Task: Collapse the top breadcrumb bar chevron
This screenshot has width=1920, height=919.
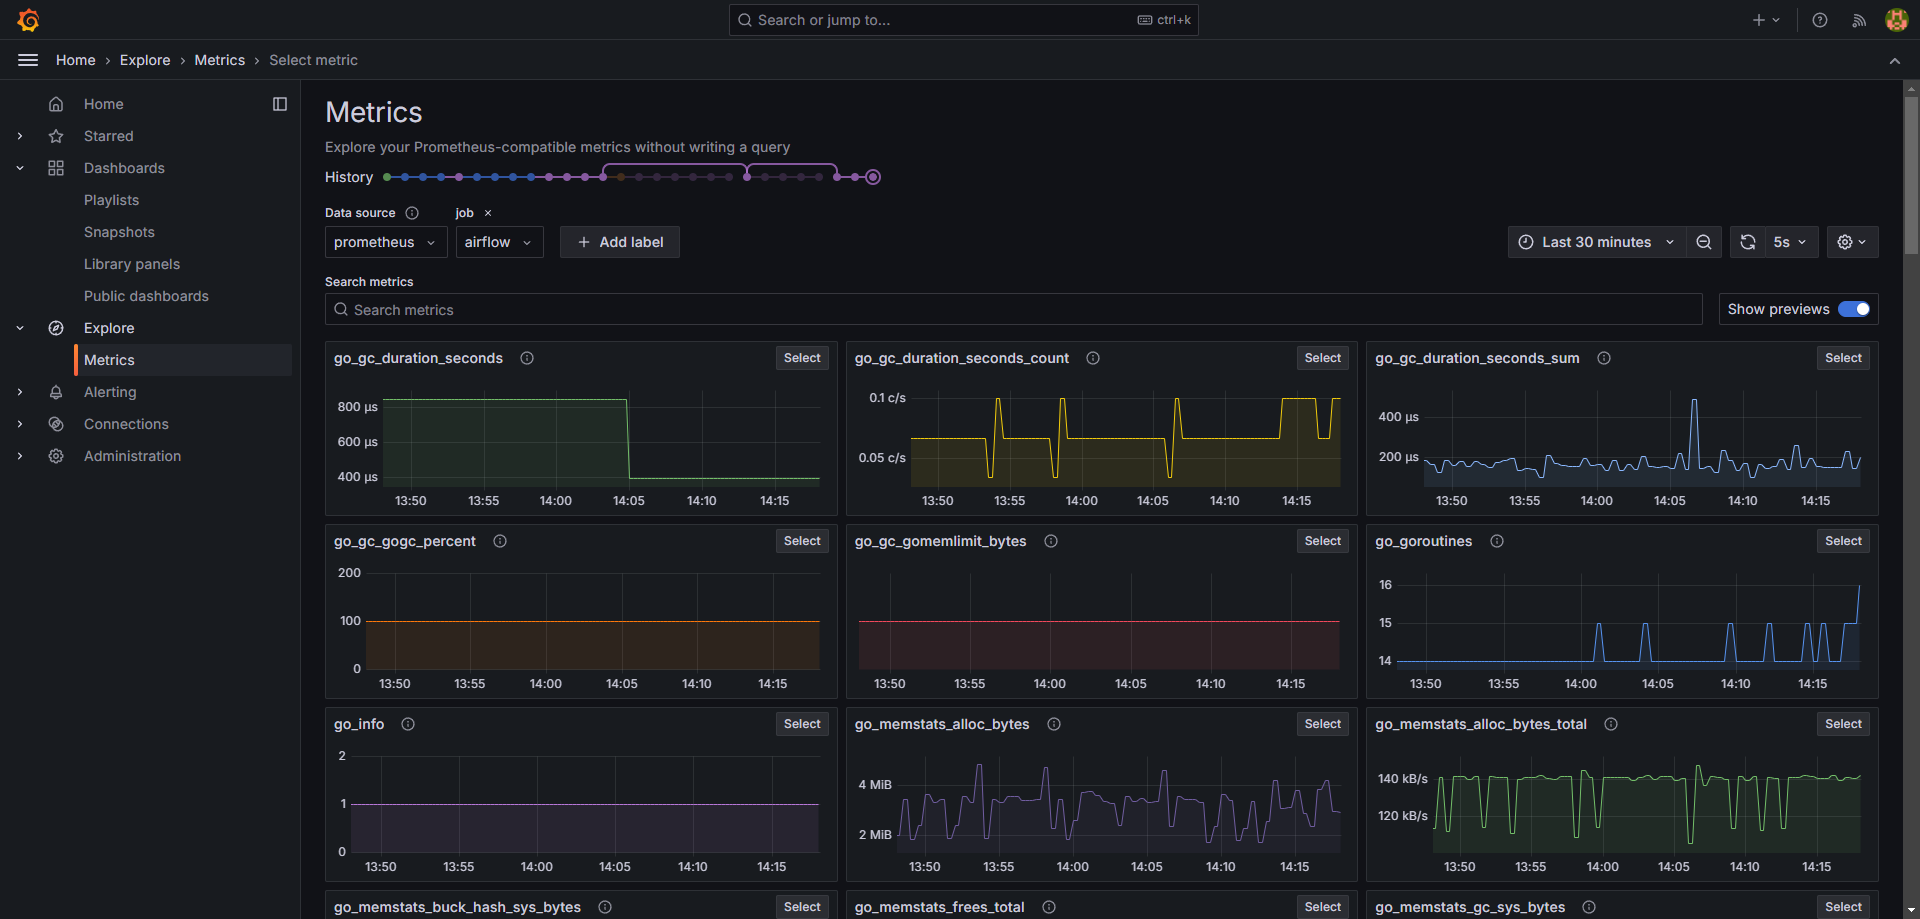Action: pyautogui.click(x=1894, y=61)
